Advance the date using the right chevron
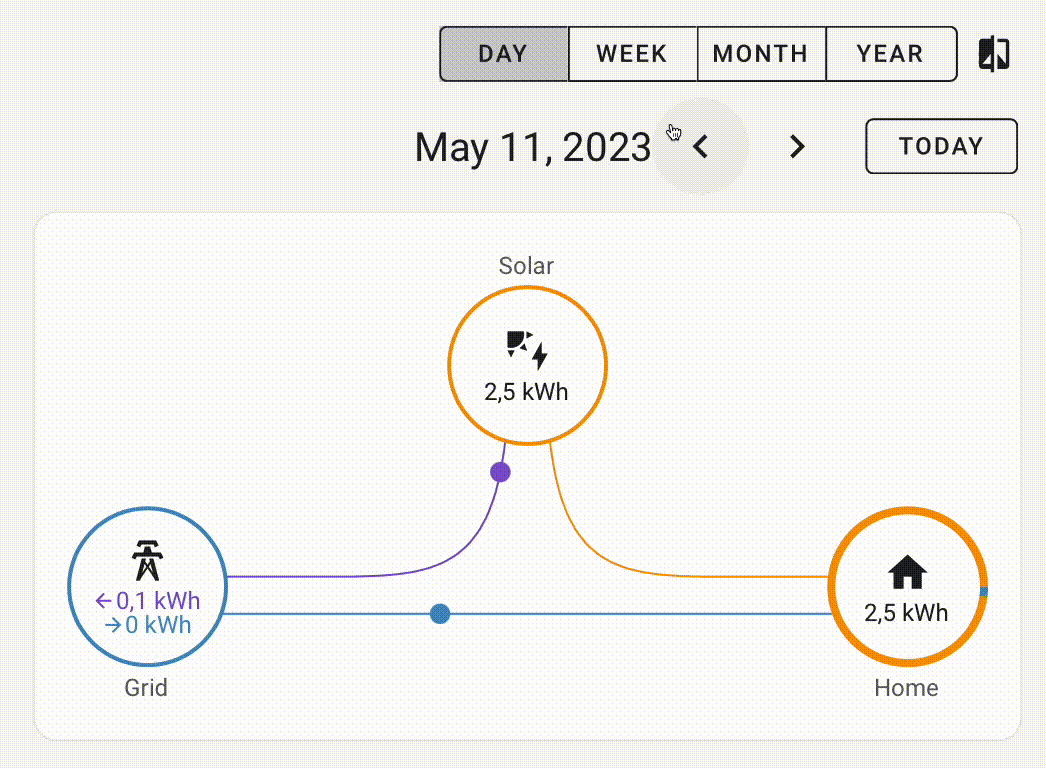1046x768 pixels. (x=797, y=146)
